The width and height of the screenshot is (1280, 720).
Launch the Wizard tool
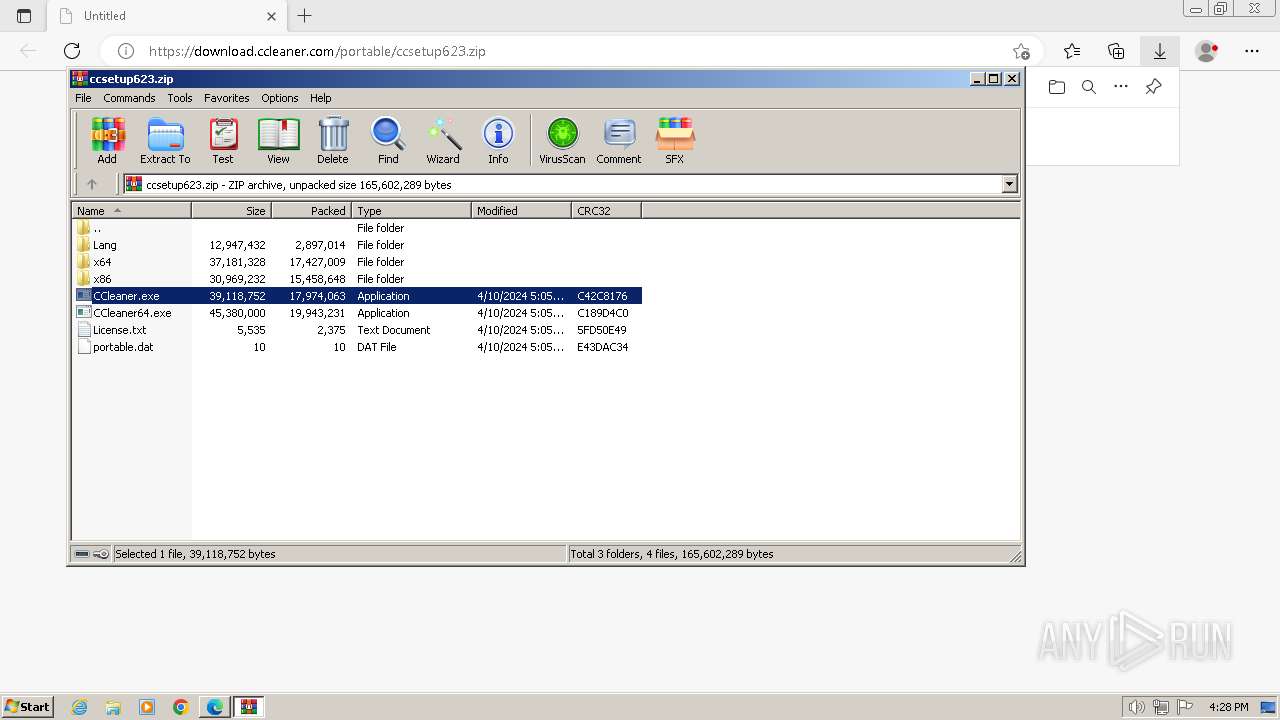pyautogui.click(x=443, y=140)
